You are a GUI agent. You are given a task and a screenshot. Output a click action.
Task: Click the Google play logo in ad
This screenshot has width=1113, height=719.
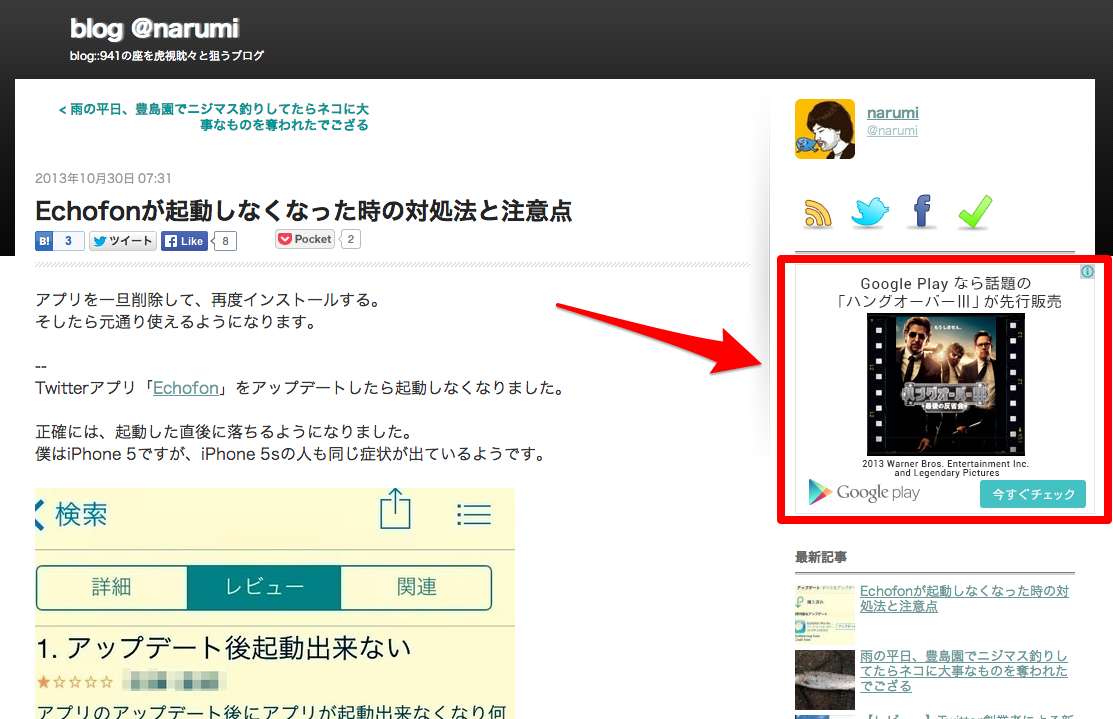coord(864,492)
